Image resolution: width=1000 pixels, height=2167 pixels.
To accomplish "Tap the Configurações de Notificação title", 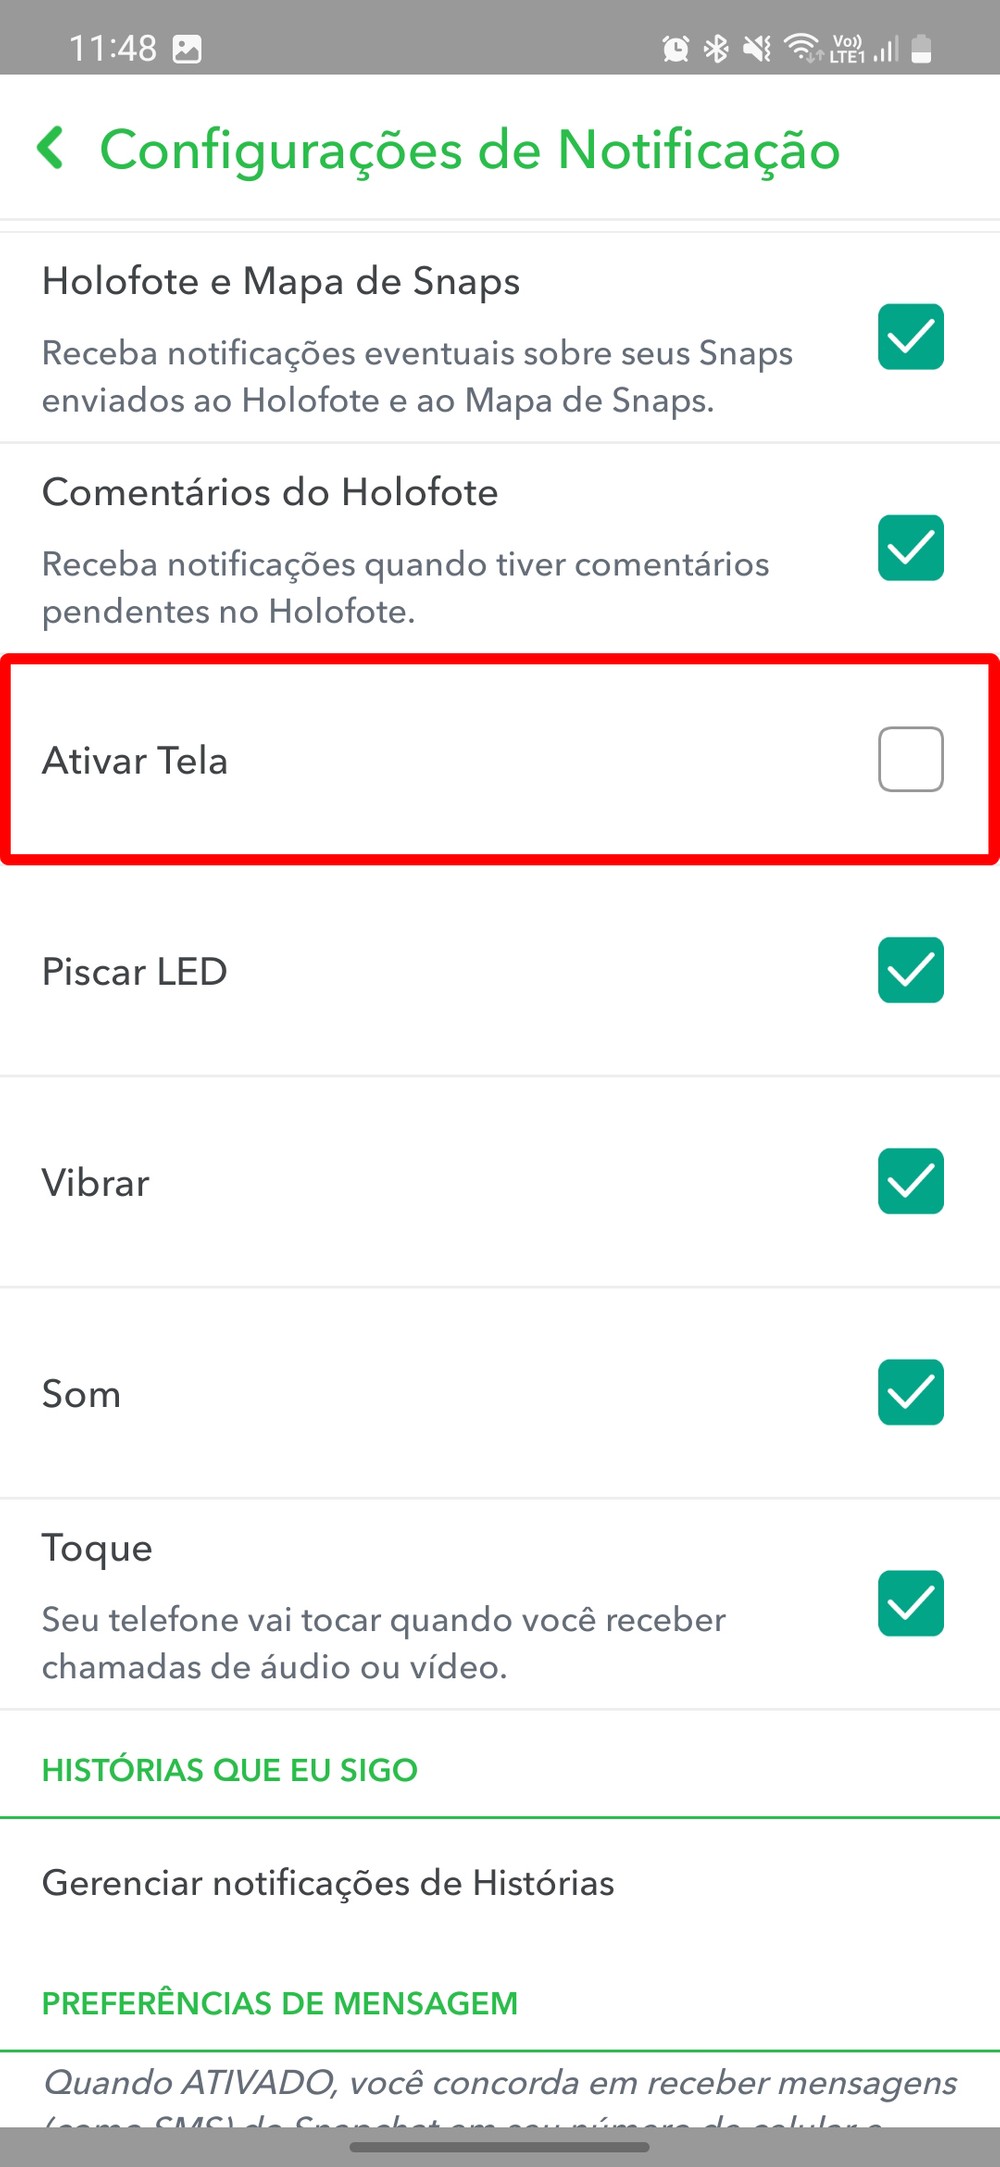I will point(470,150).
